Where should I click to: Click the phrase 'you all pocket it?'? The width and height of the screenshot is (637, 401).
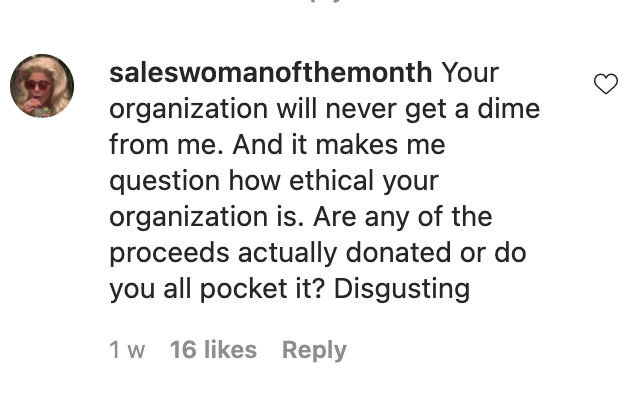click(x=217, y=289)
